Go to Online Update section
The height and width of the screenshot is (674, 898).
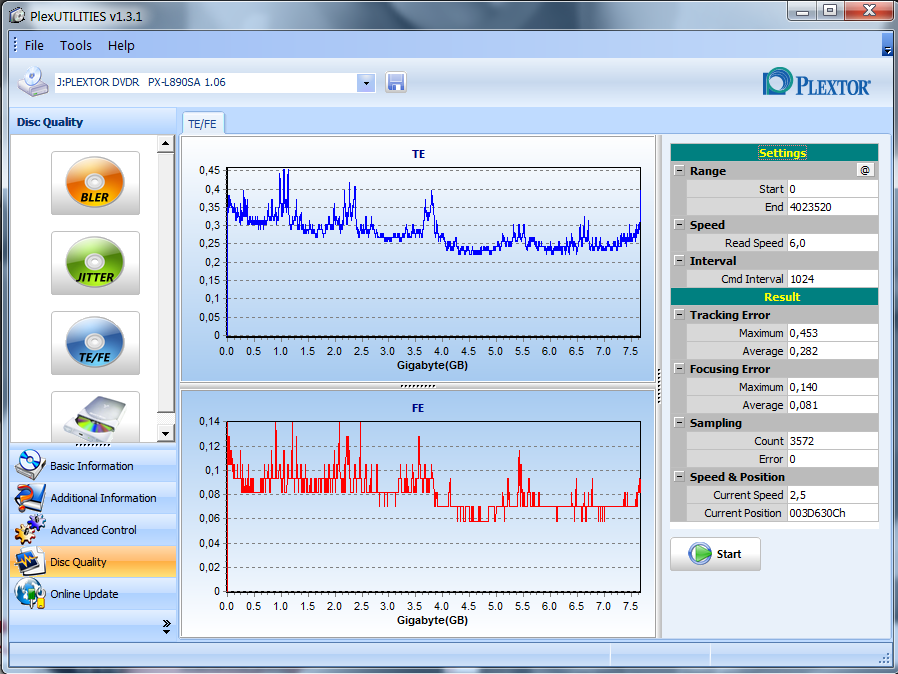[x=93, y=594]
